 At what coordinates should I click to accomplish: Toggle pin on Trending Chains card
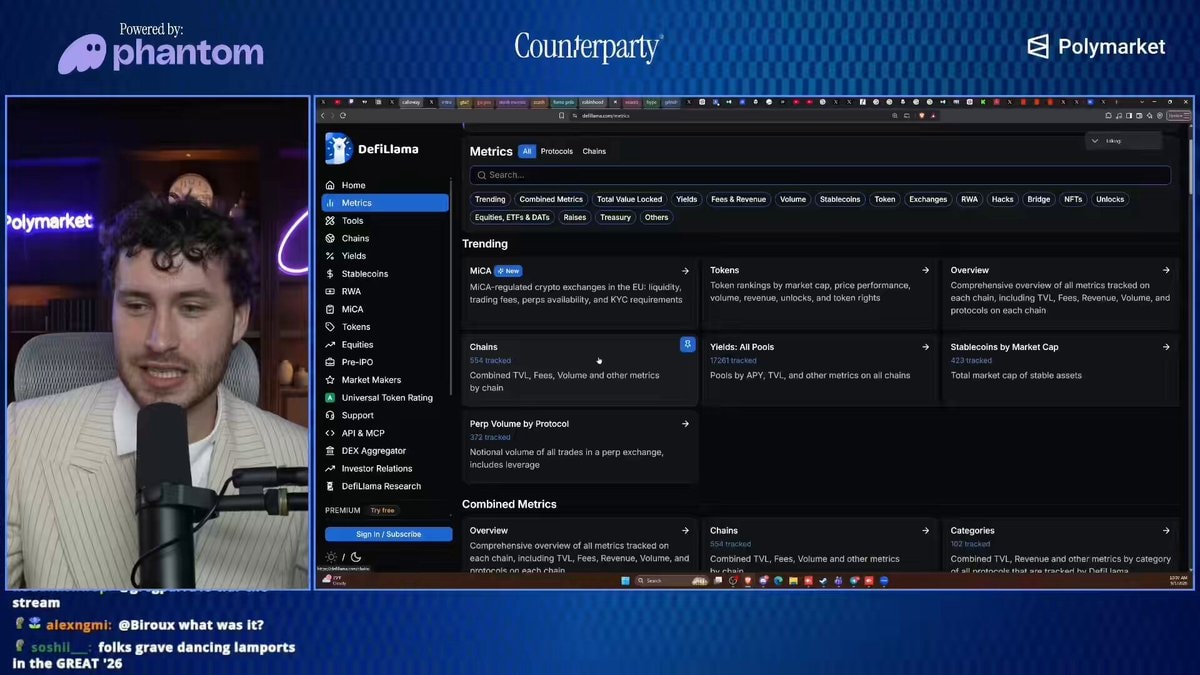point(687,344)
